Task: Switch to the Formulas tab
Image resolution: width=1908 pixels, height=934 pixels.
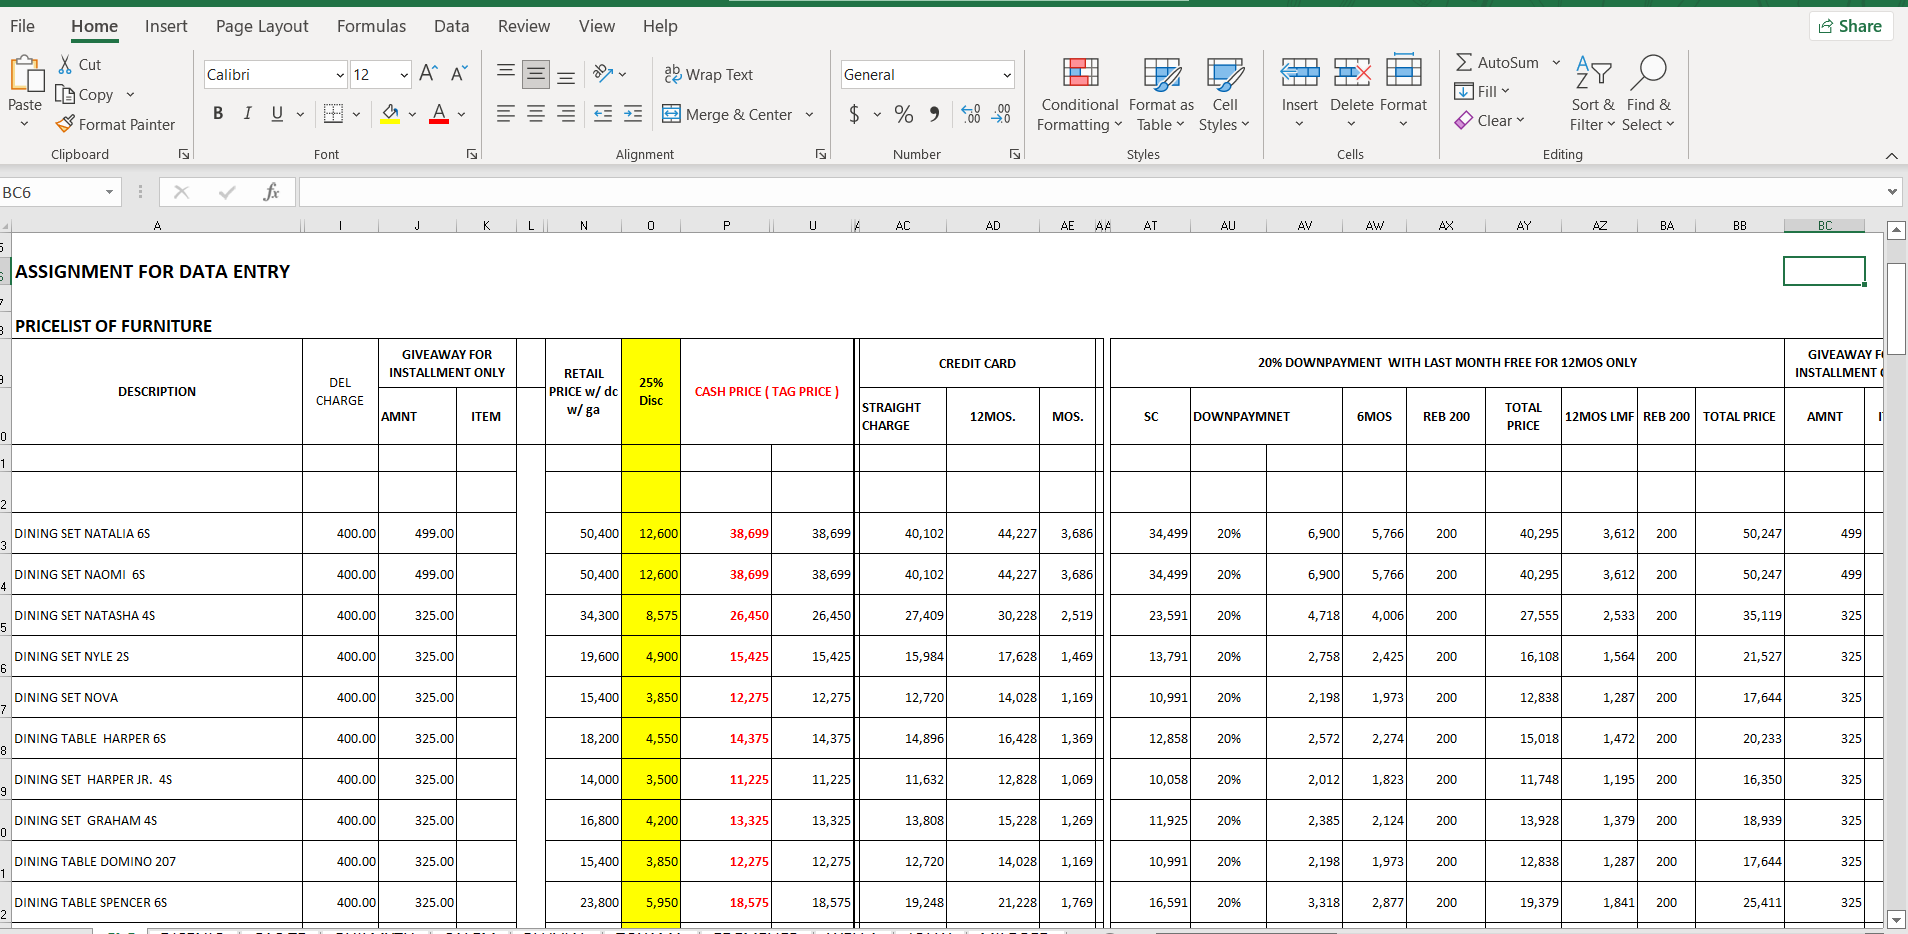Action: 371,26
